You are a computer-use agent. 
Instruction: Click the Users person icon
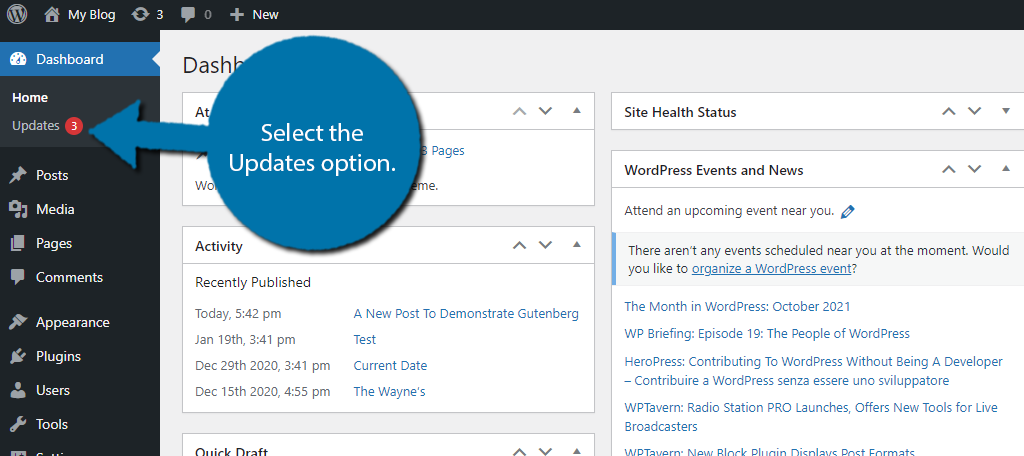18,390
